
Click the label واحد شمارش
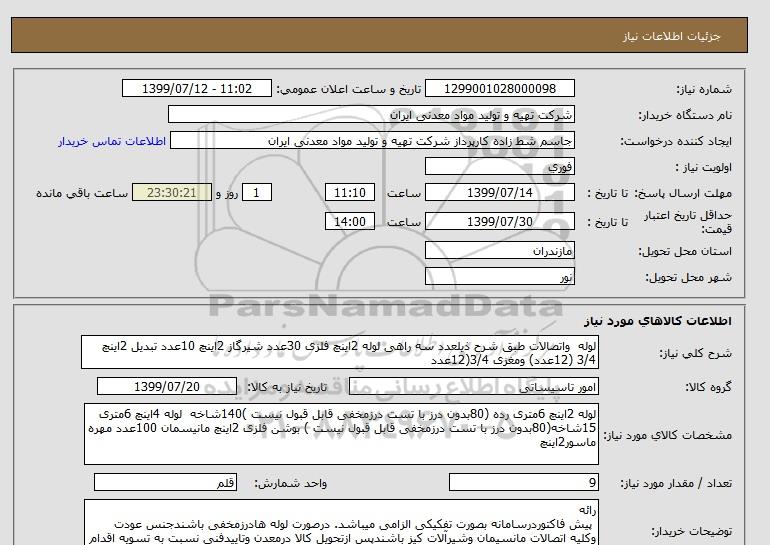coord(290,484)
